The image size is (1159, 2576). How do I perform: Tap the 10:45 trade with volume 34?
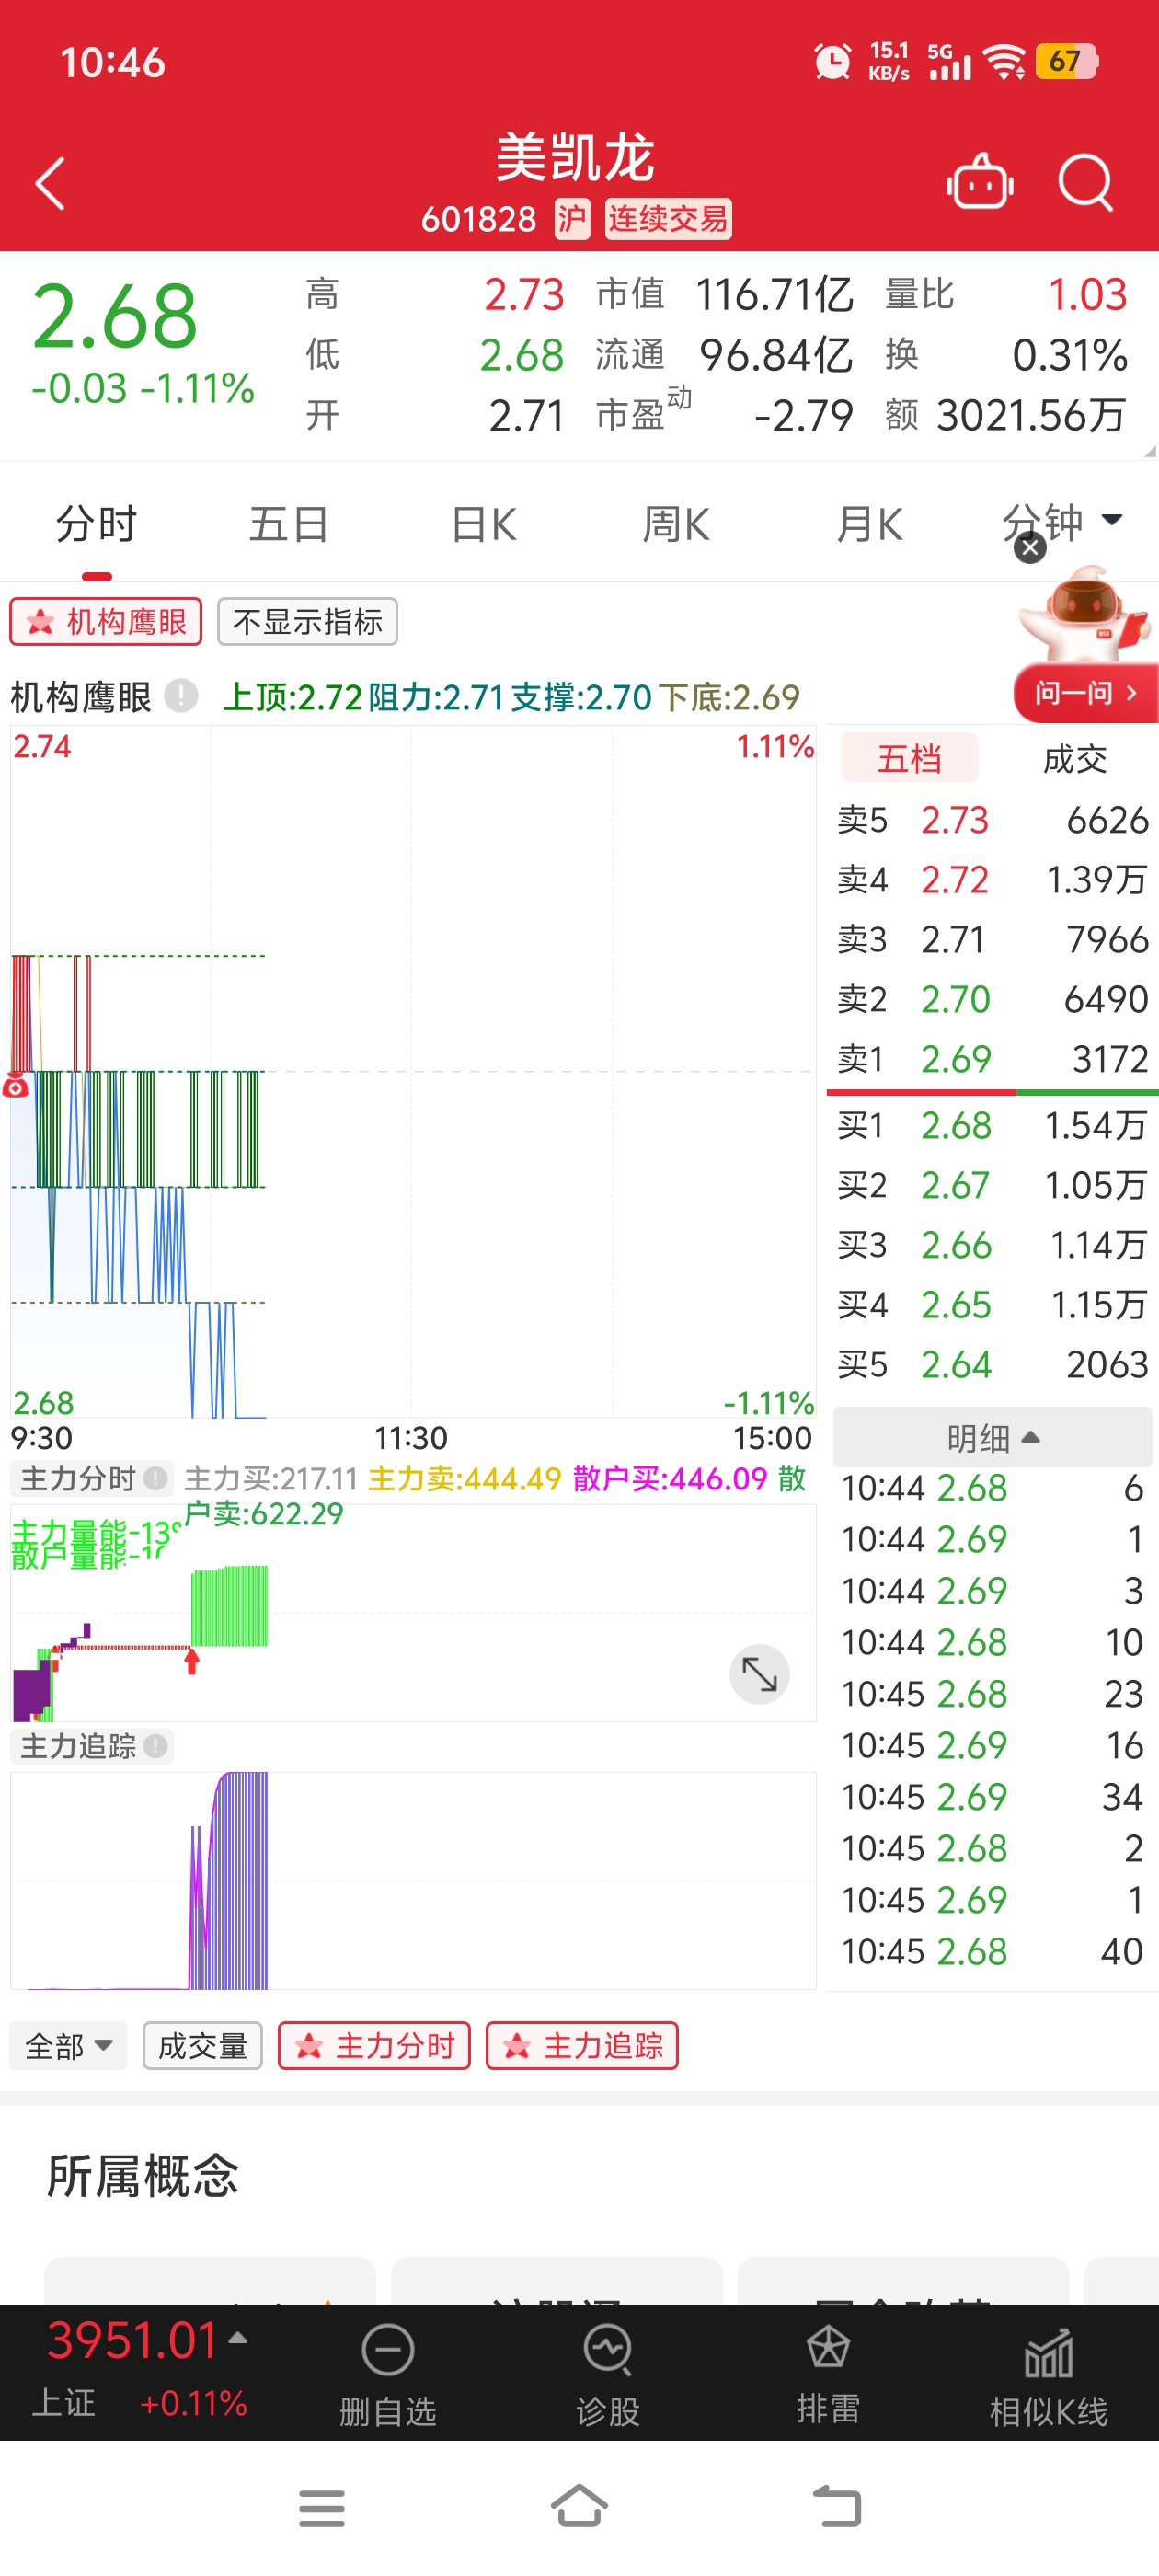pos(992,1797)
